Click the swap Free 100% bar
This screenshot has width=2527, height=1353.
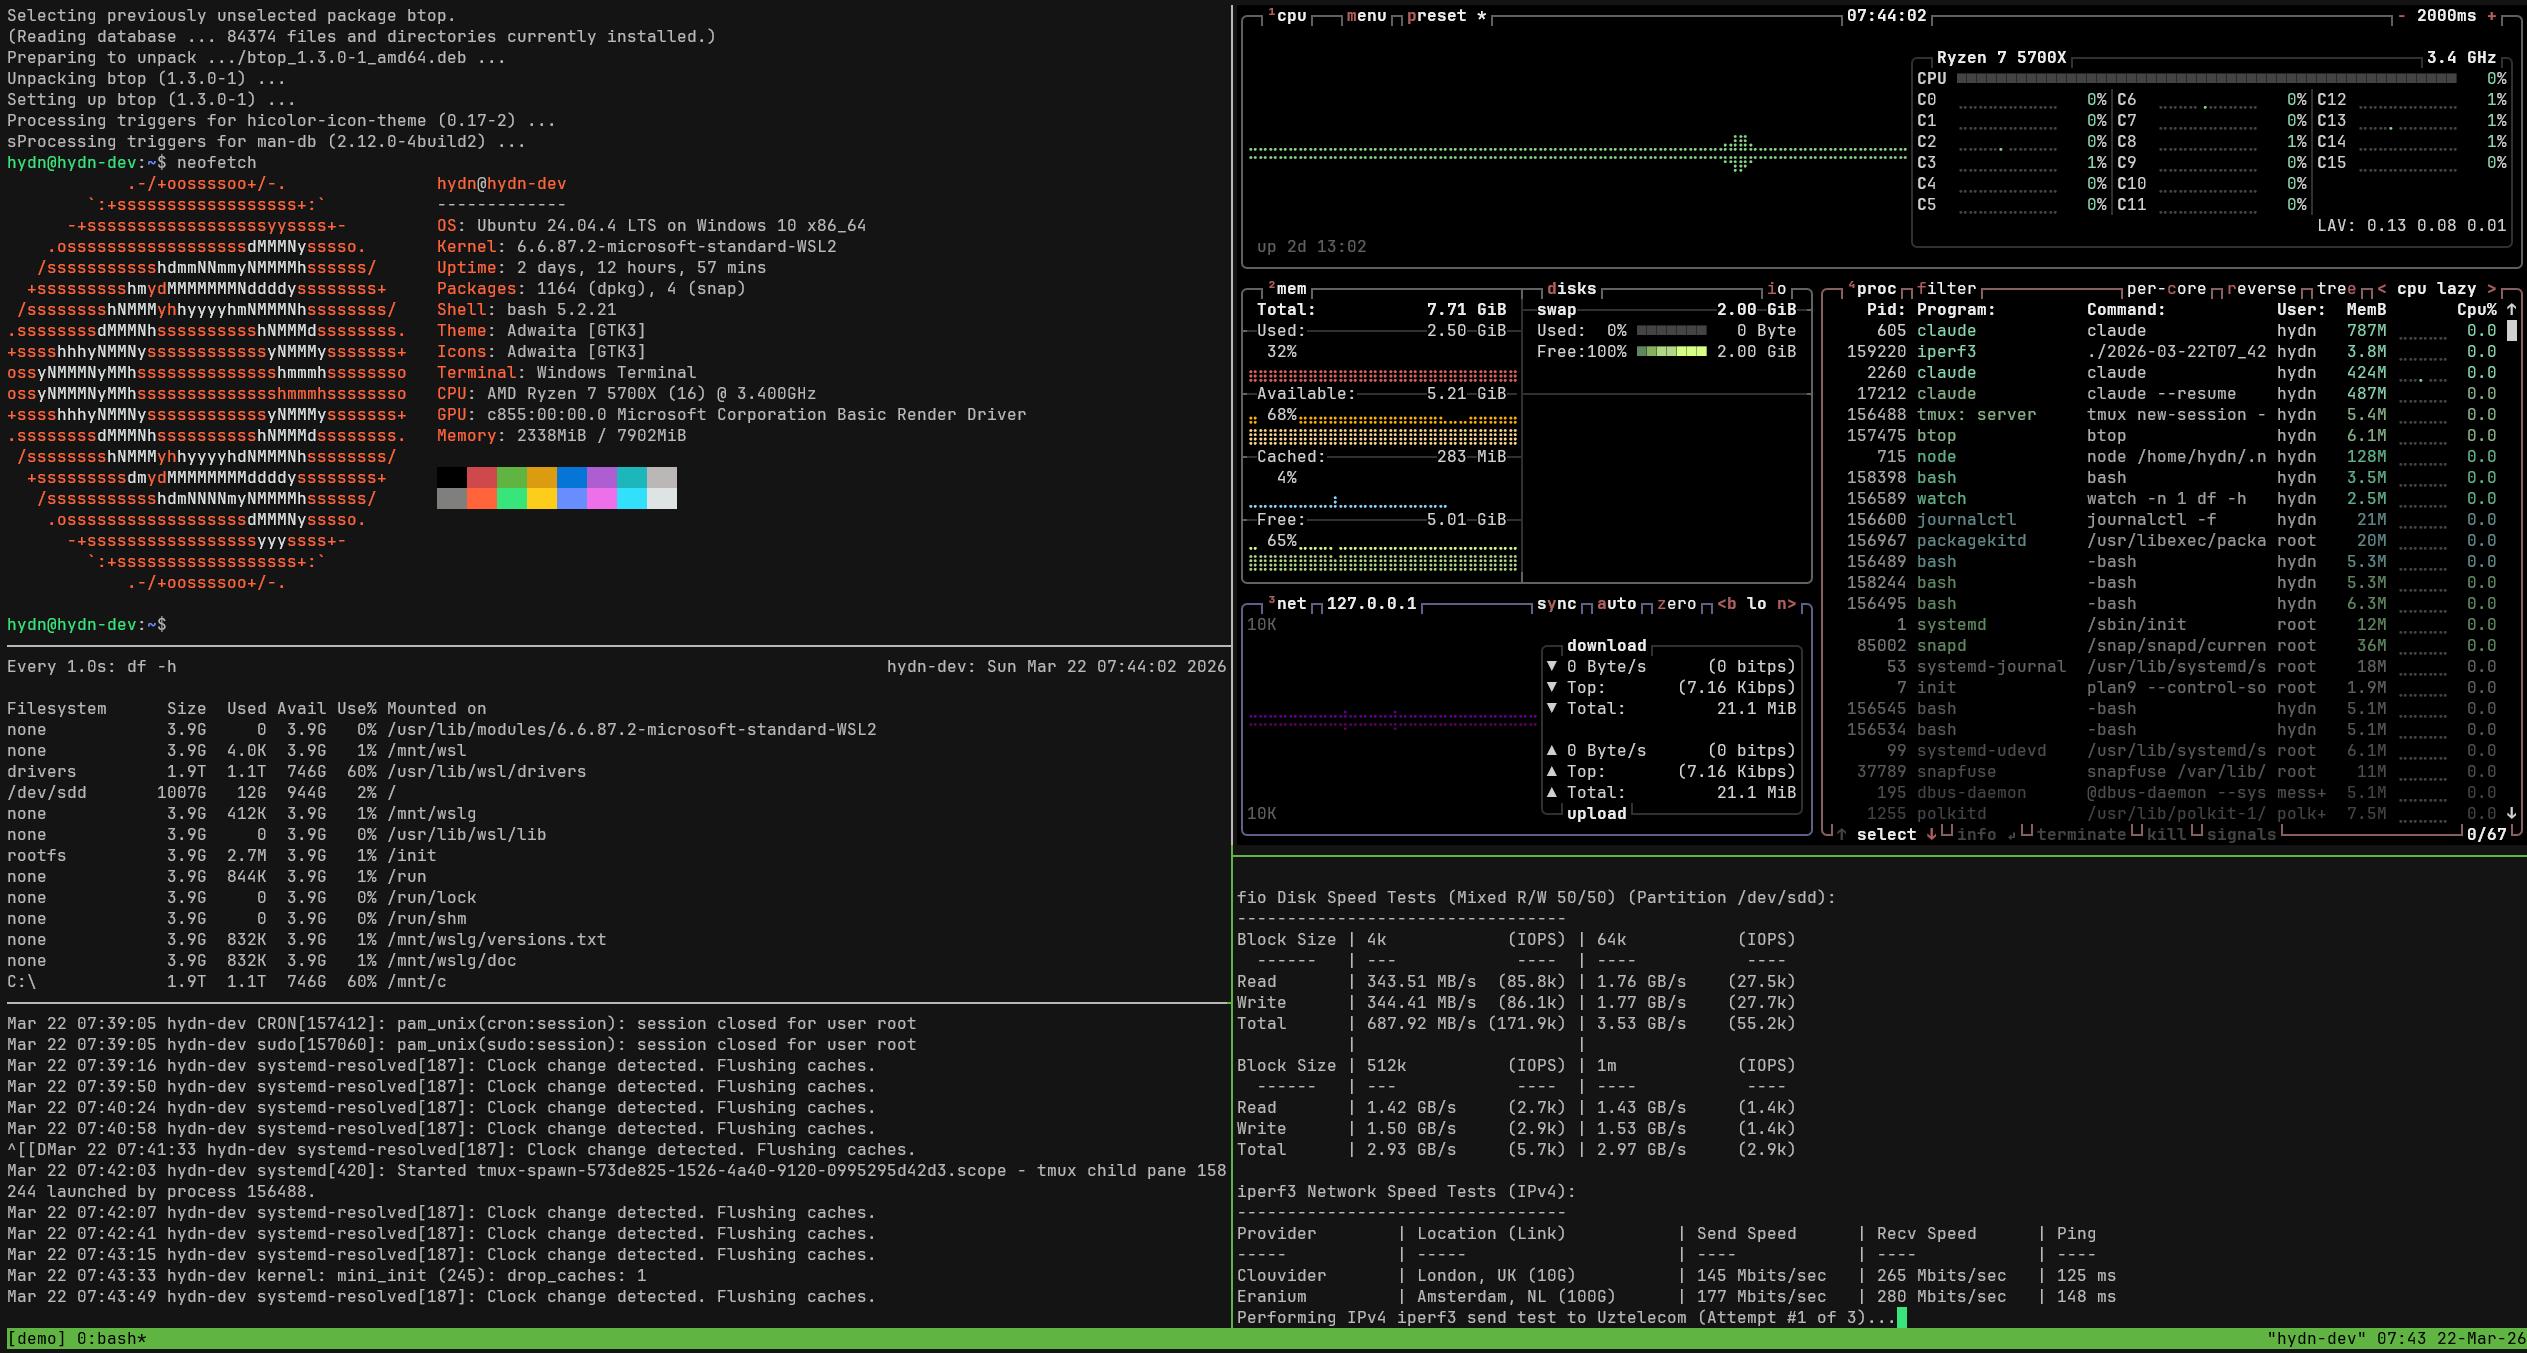click(x=1671, y=352)
